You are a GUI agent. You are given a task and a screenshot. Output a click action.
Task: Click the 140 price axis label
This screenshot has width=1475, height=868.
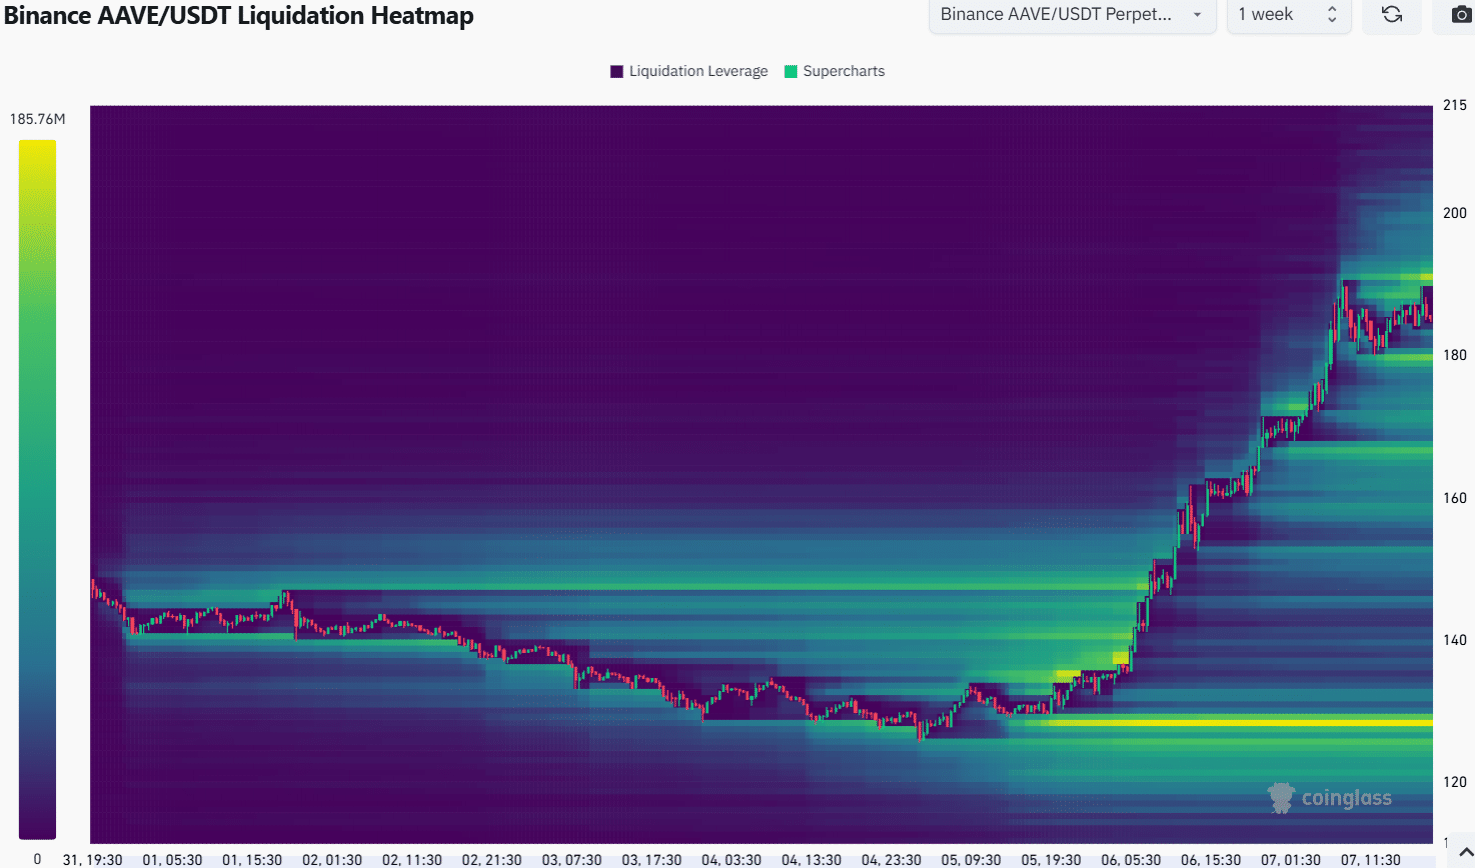tap(1455, 640)
